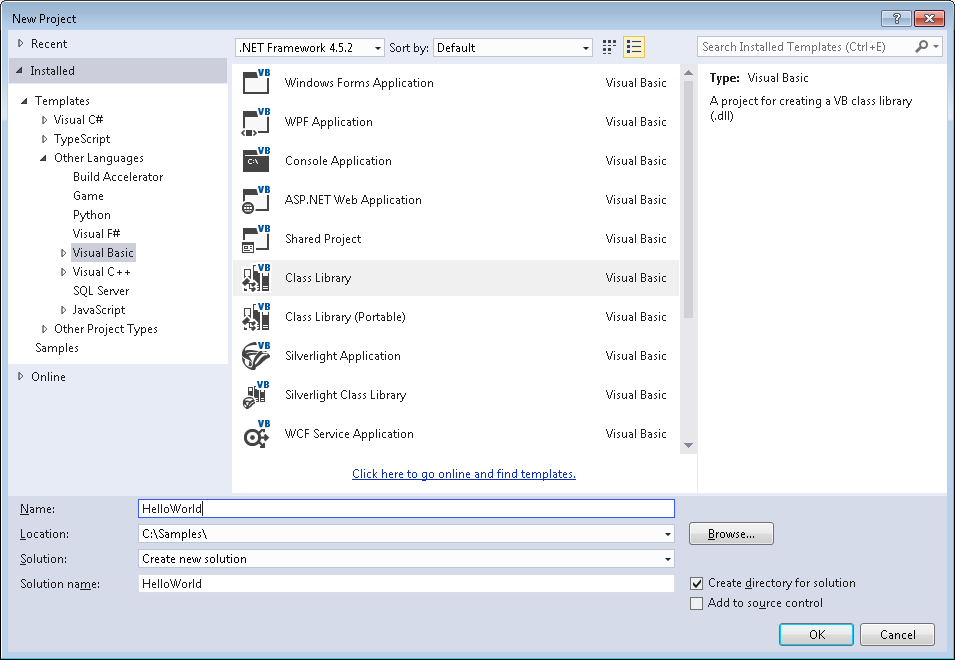This screenshot has height=660, width=955.
Task: Click the Class Library template icon
Action: pyautogui.click(x=256, y=278)
